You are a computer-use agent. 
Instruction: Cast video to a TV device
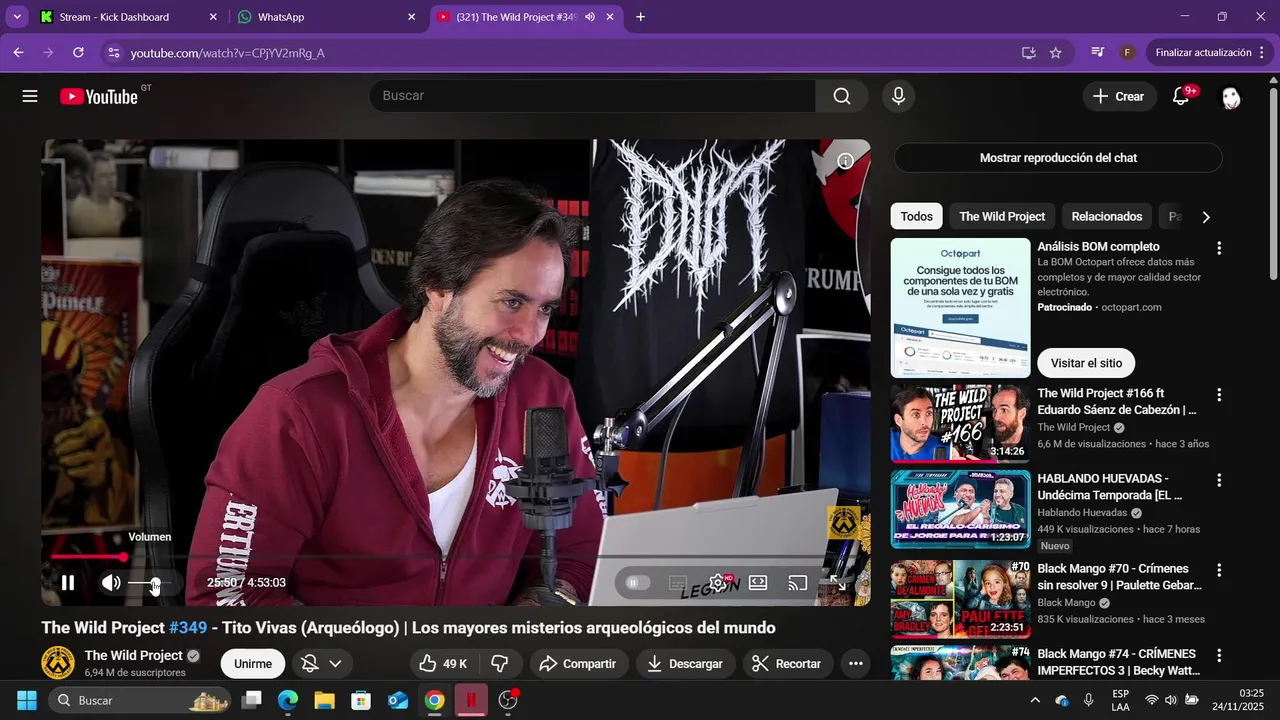point(797,582)
